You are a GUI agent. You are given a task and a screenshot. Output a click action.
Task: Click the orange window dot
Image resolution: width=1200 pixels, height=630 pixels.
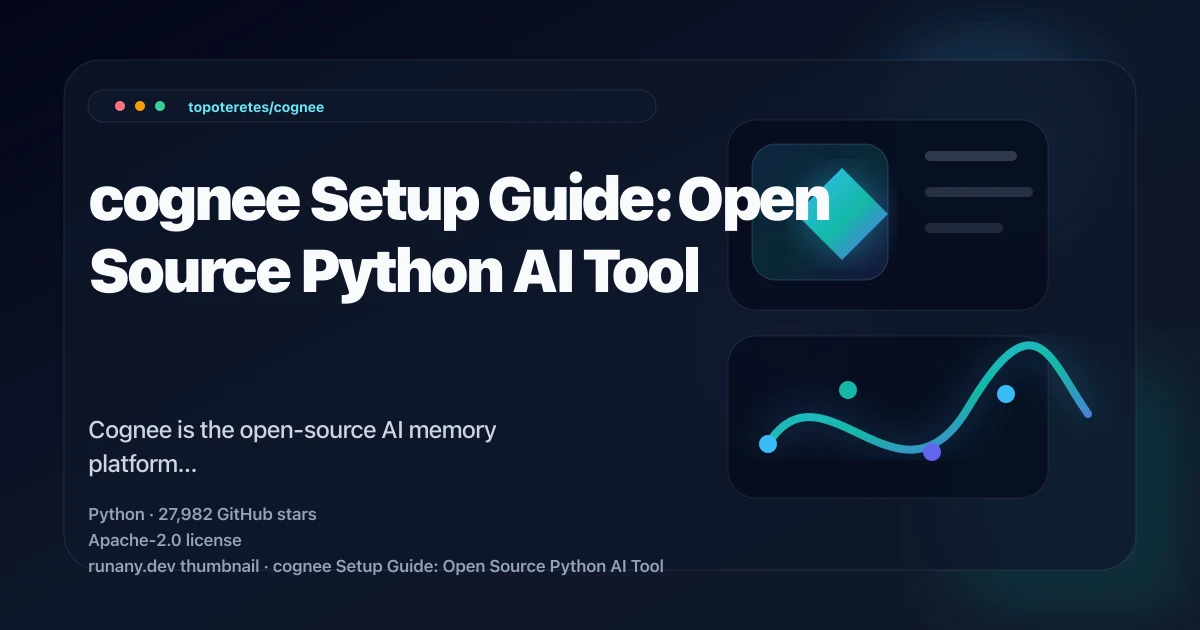(x=140, y=106)
